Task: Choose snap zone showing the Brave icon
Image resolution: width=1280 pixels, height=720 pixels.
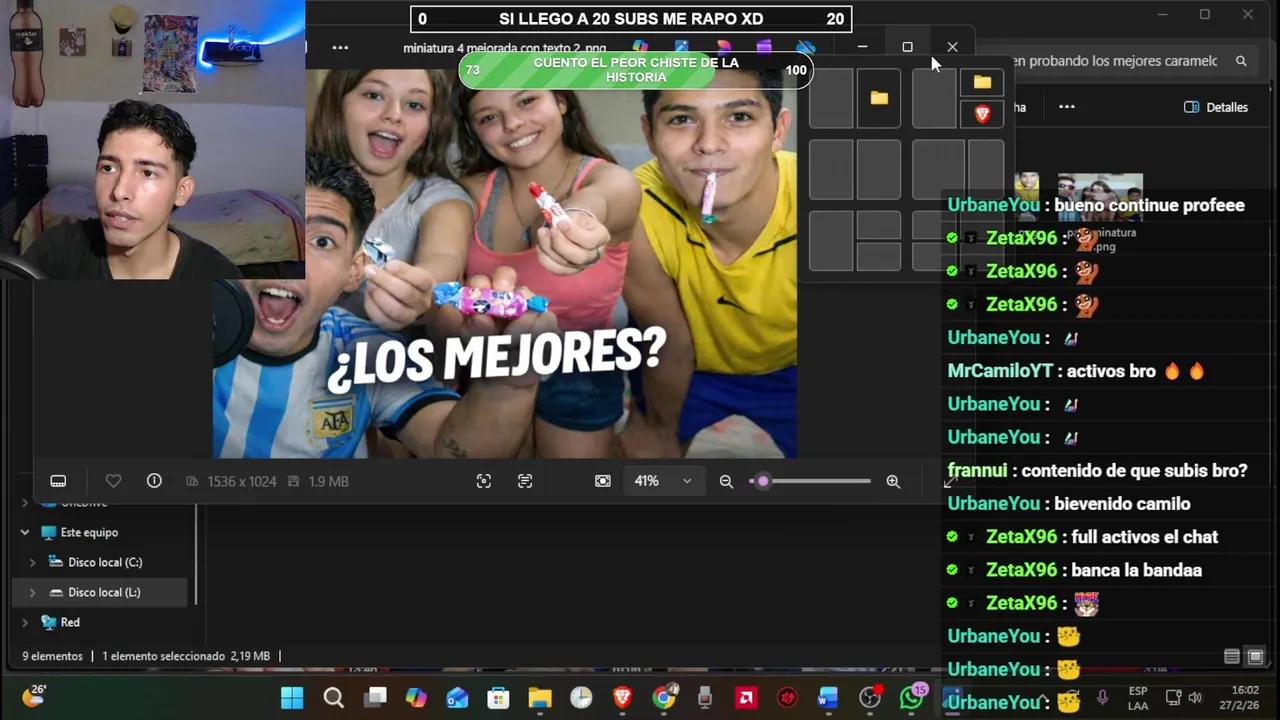Action: tap(982, 115)
